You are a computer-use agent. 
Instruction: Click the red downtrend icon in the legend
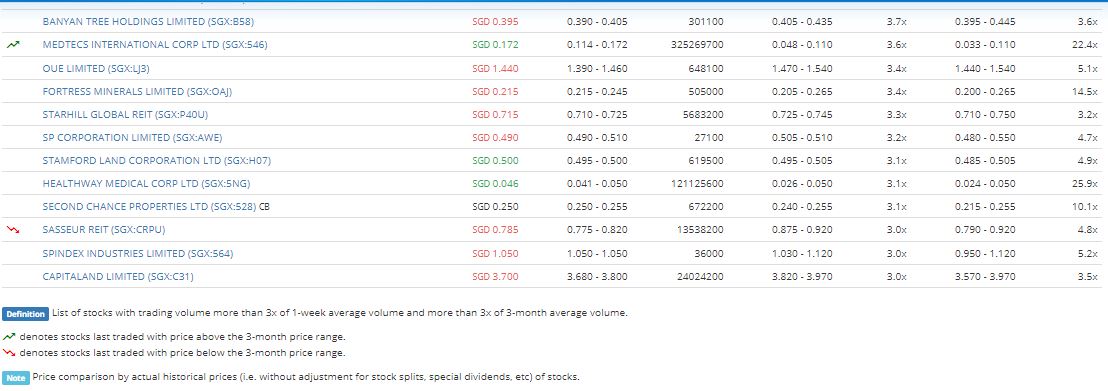pyautogui.click(x=9, y=352)
